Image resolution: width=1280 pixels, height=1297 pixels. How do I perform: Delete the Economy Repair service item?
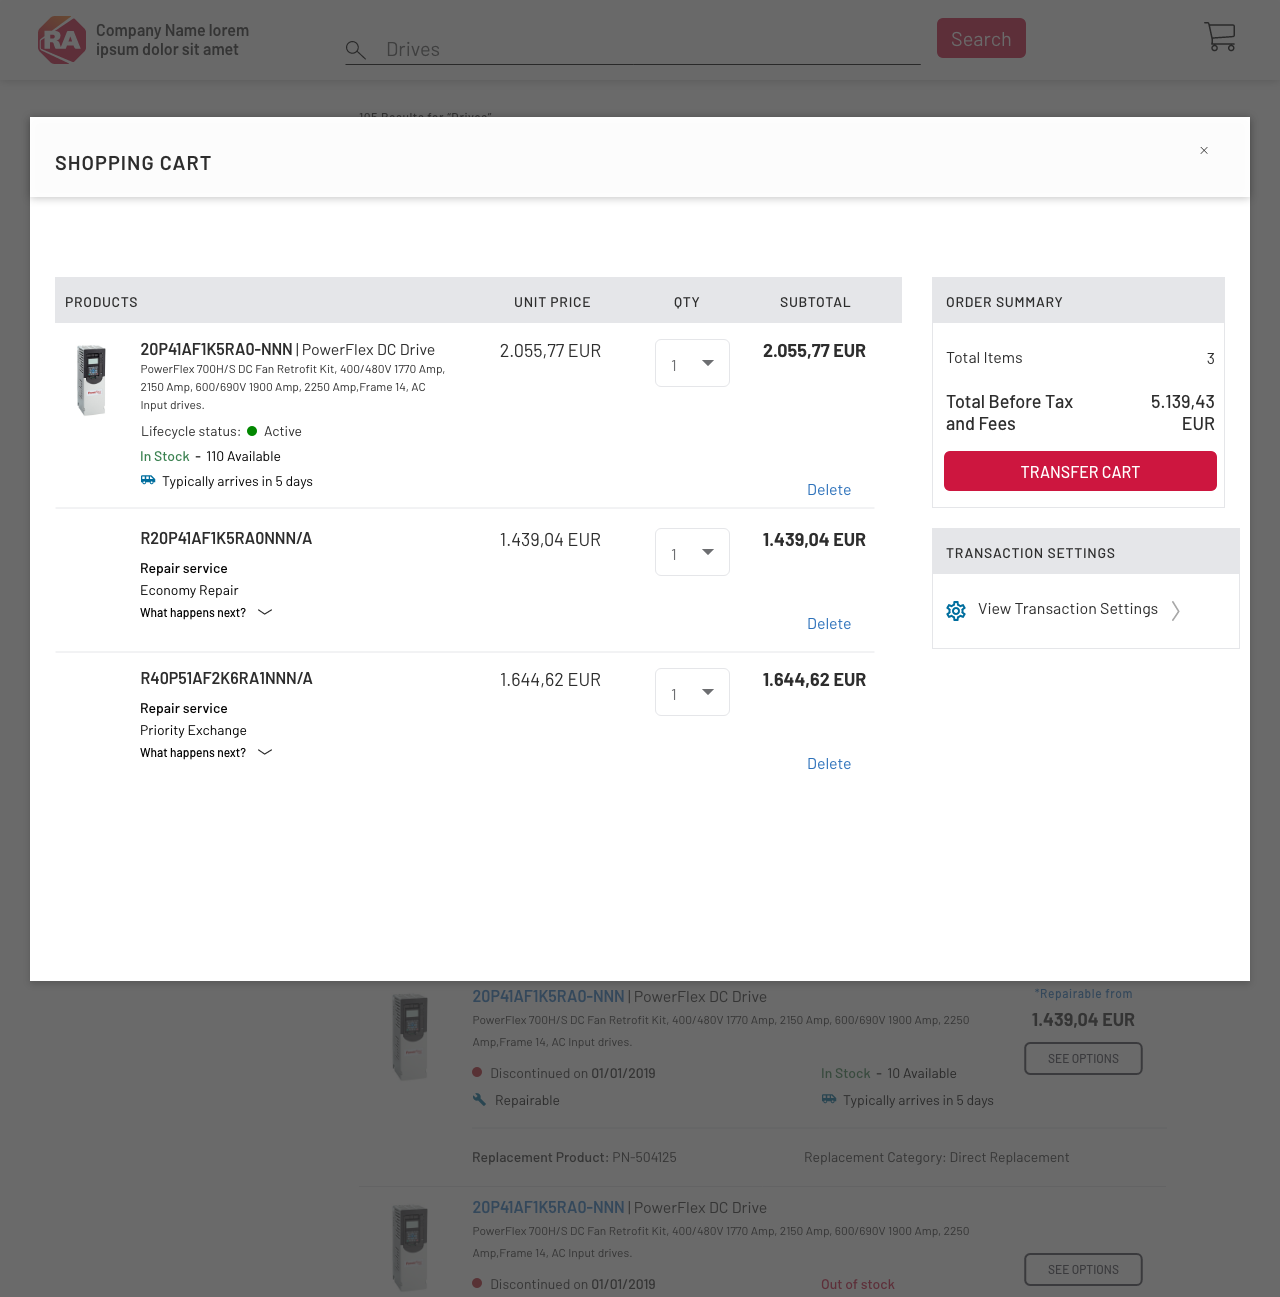(x=829, y=624)
